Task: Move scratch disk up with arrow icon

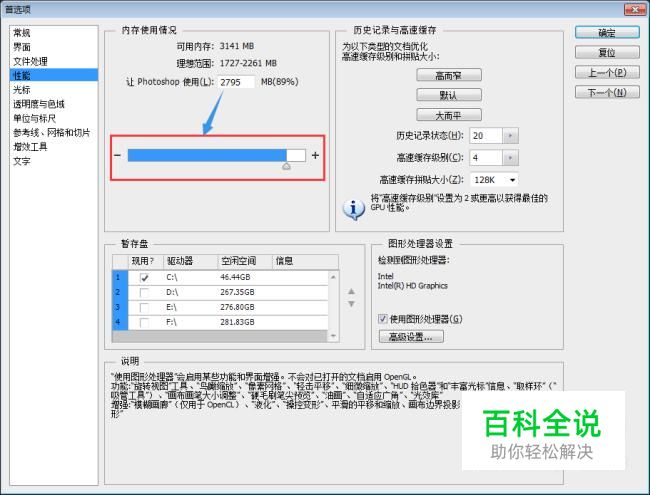Action: [352, 291]
